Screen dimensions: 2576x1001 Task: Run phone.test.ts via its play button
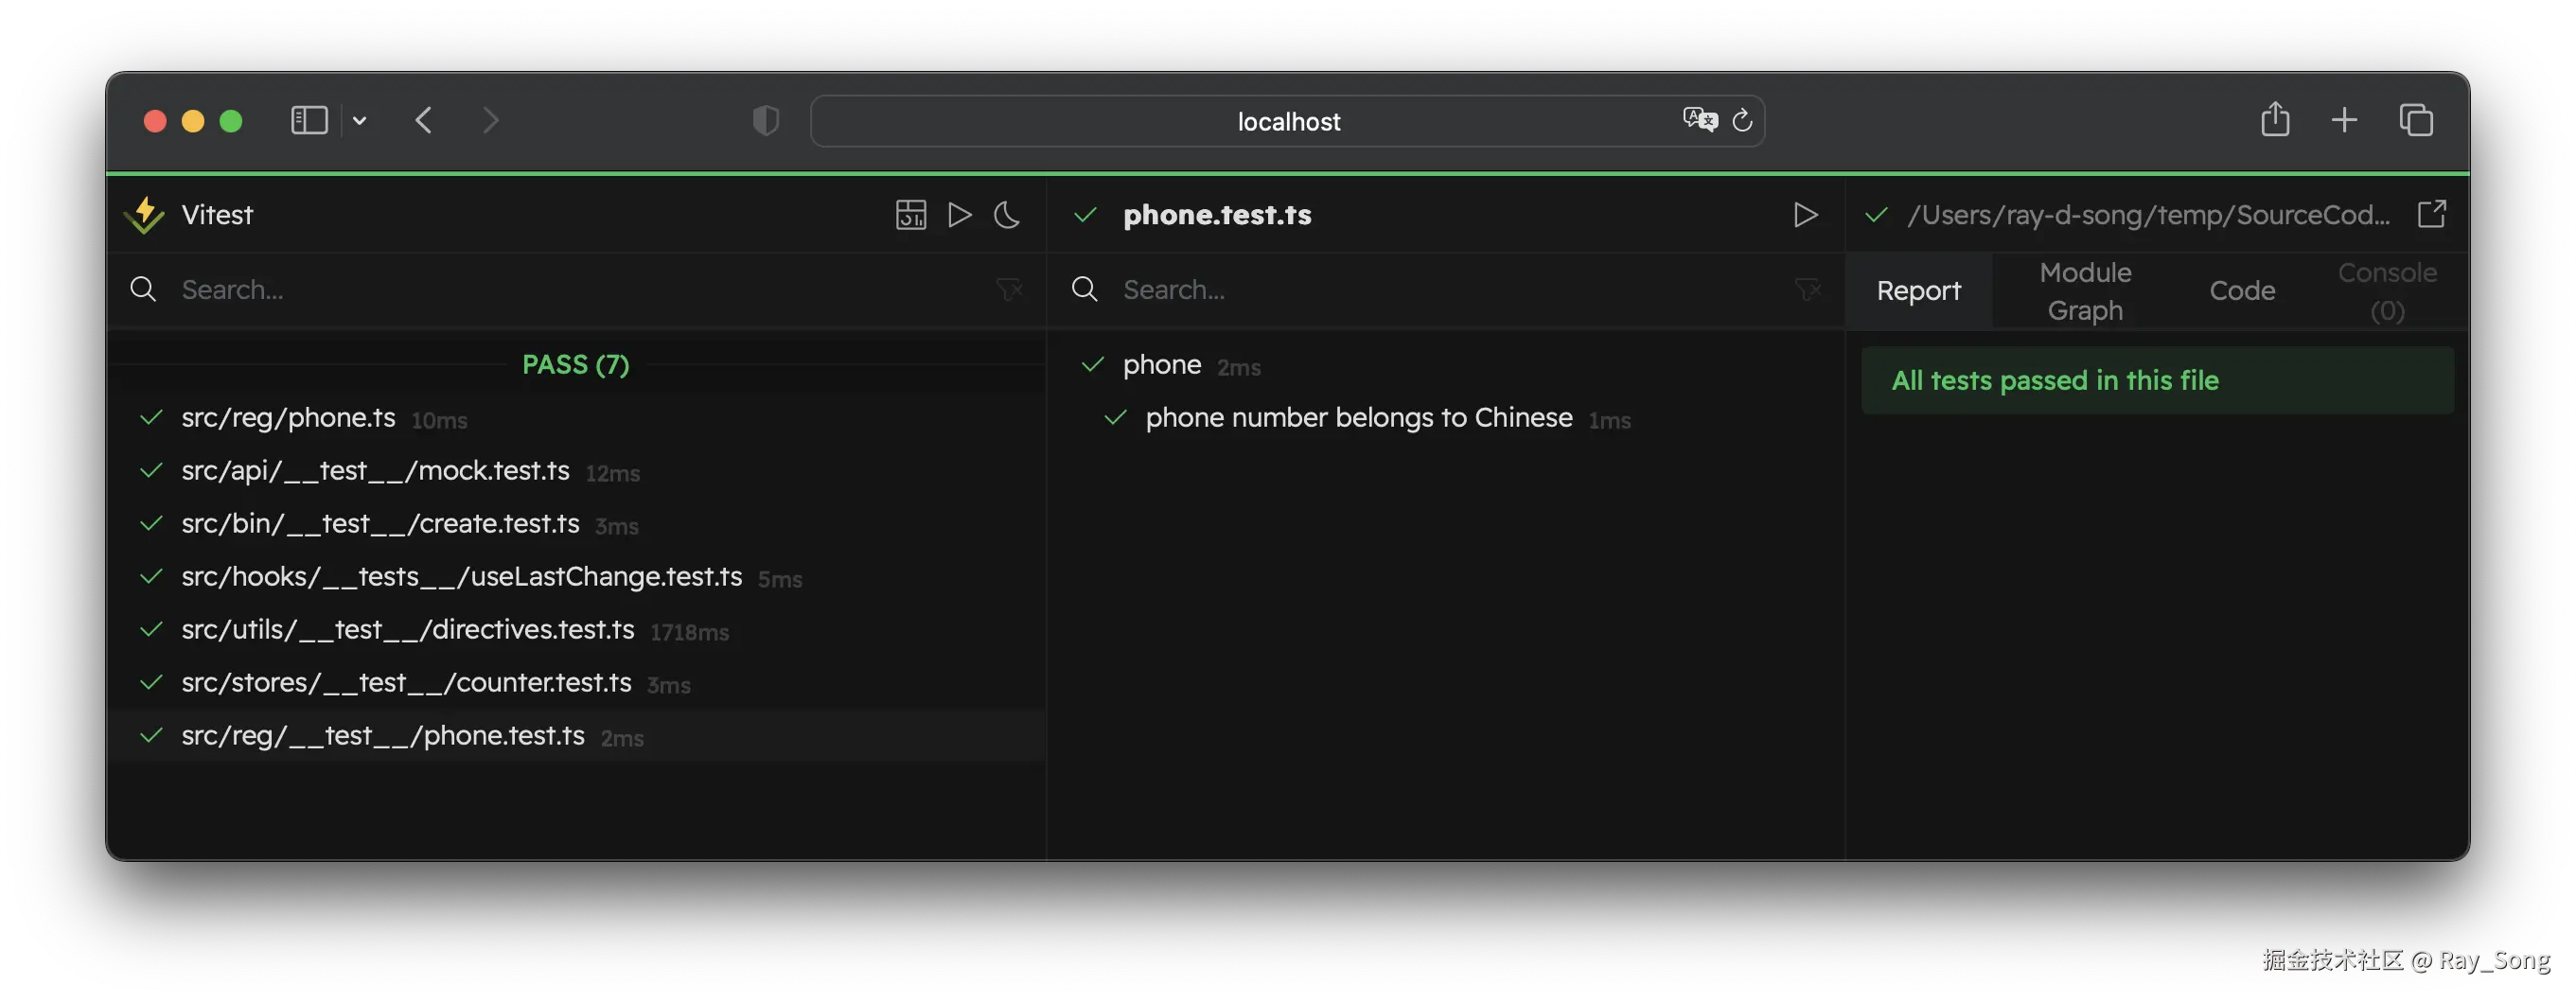click(1805, 214)
